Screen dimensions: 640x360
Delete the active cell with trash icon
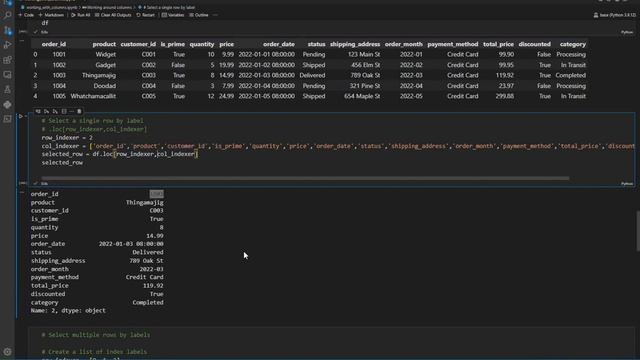pos(79,111)
